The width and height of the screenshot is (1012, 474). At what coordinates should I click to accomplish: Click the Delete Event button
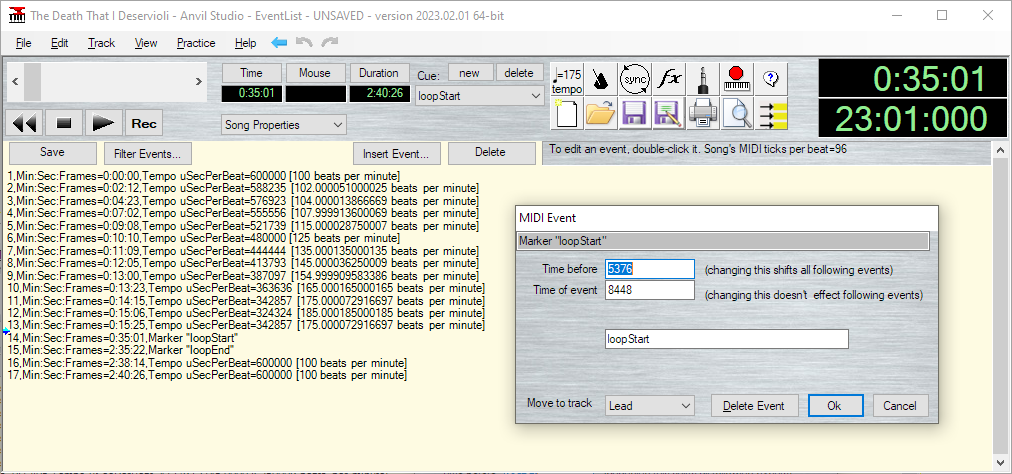[x=754, y=405]
